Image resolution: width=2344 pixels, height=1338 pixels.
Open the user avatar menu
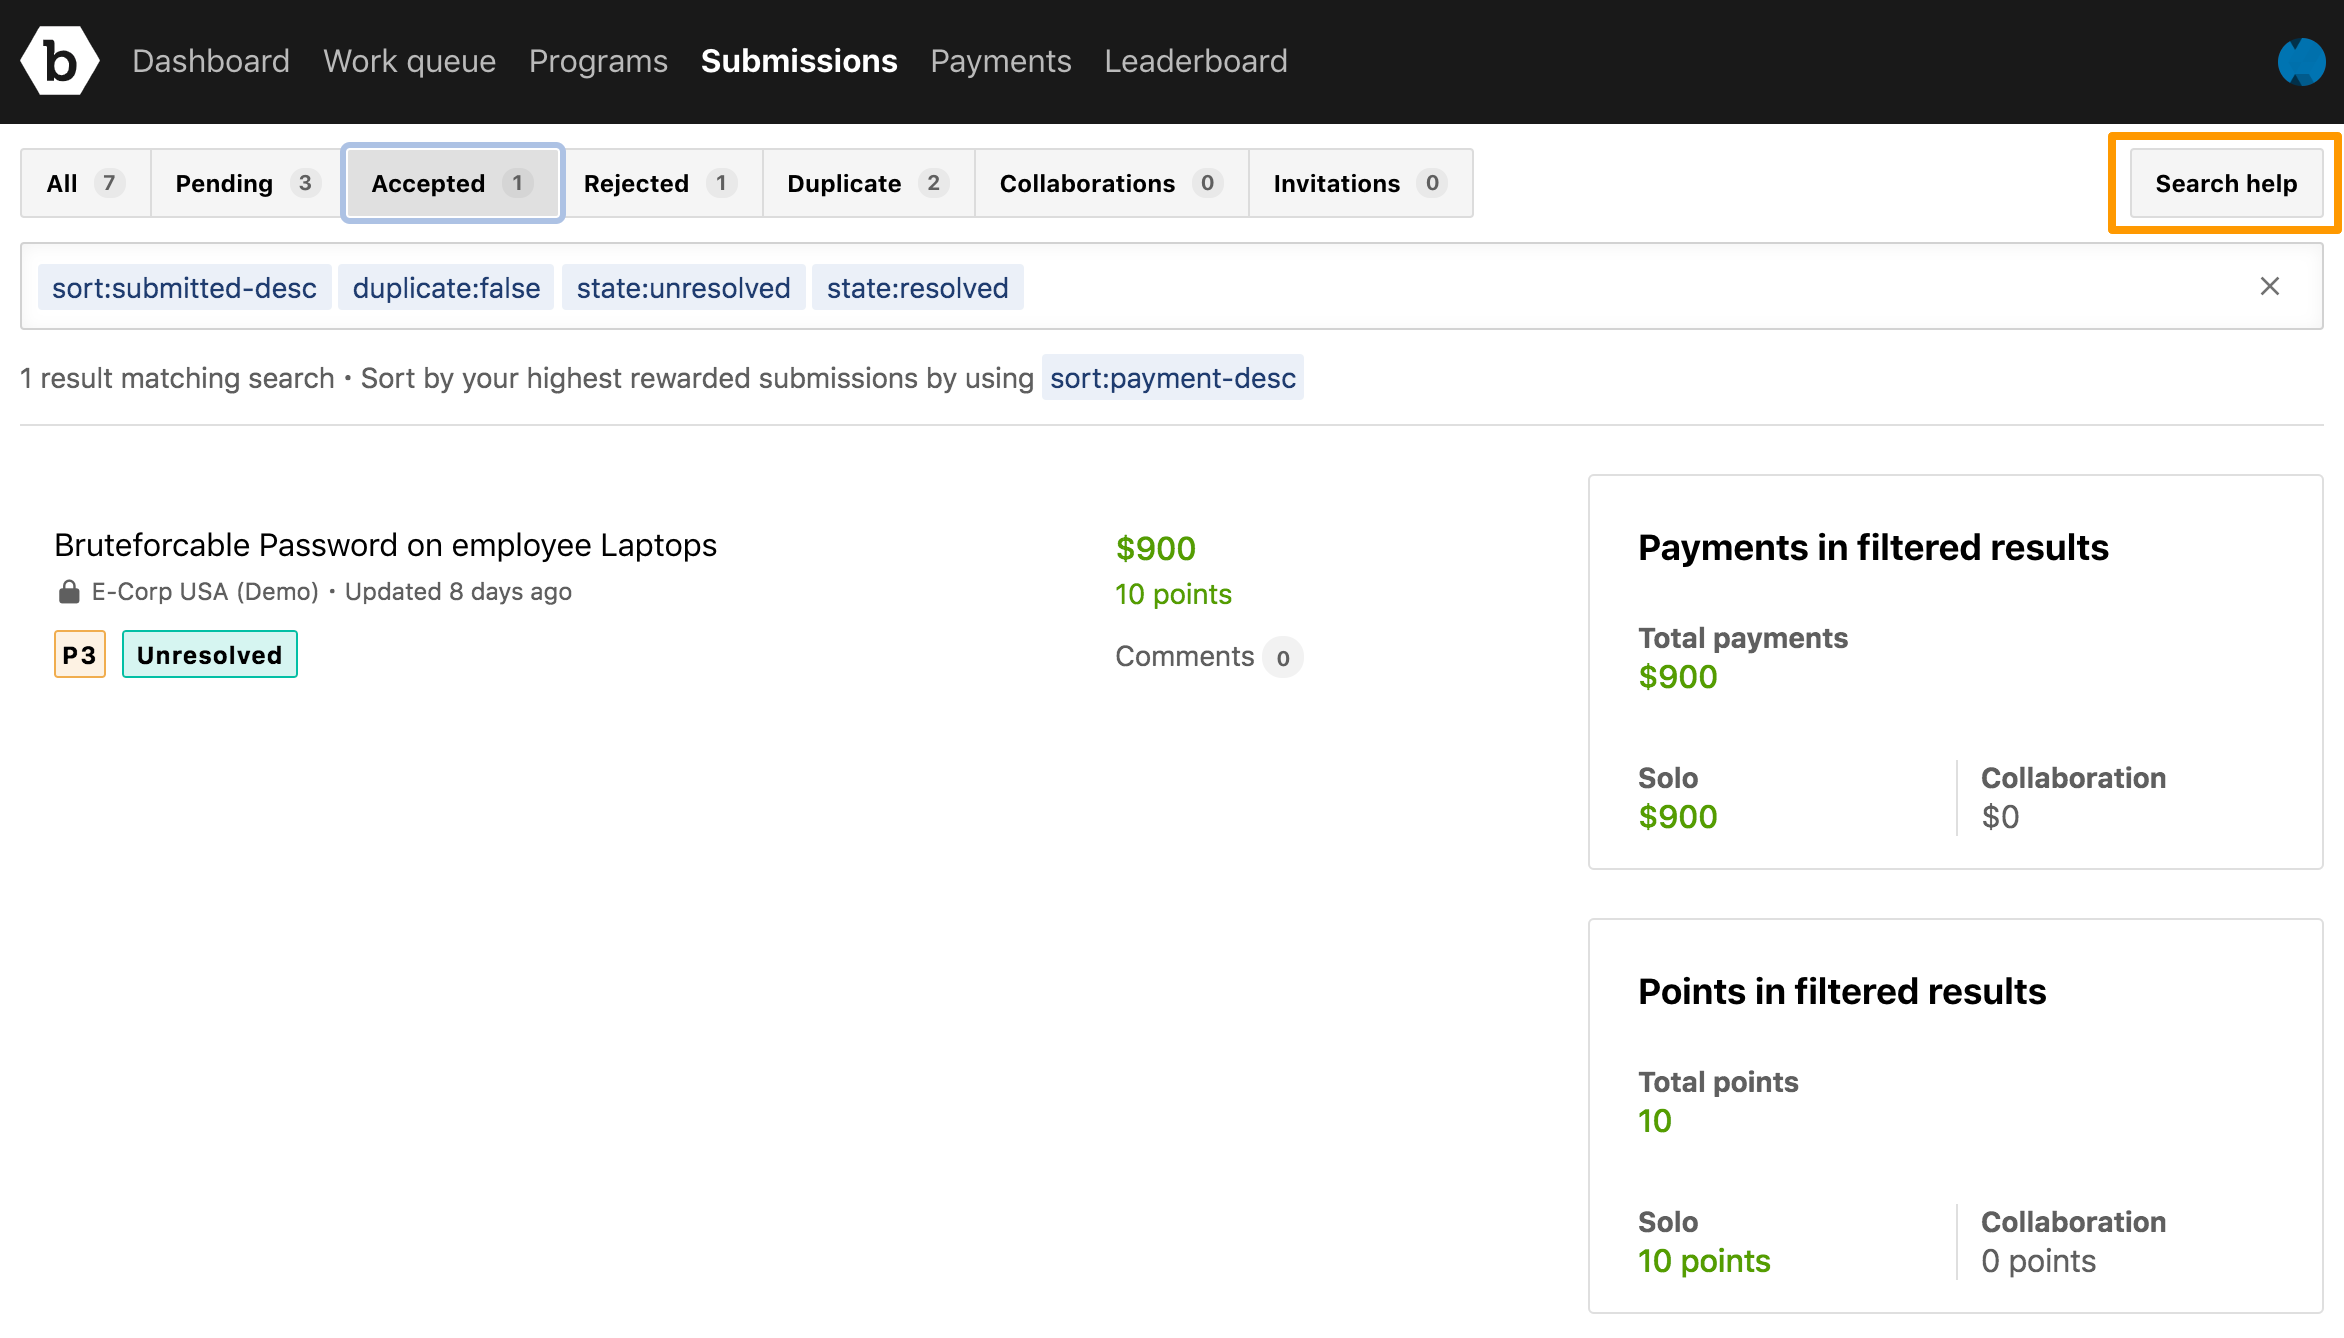point(2300,62)
